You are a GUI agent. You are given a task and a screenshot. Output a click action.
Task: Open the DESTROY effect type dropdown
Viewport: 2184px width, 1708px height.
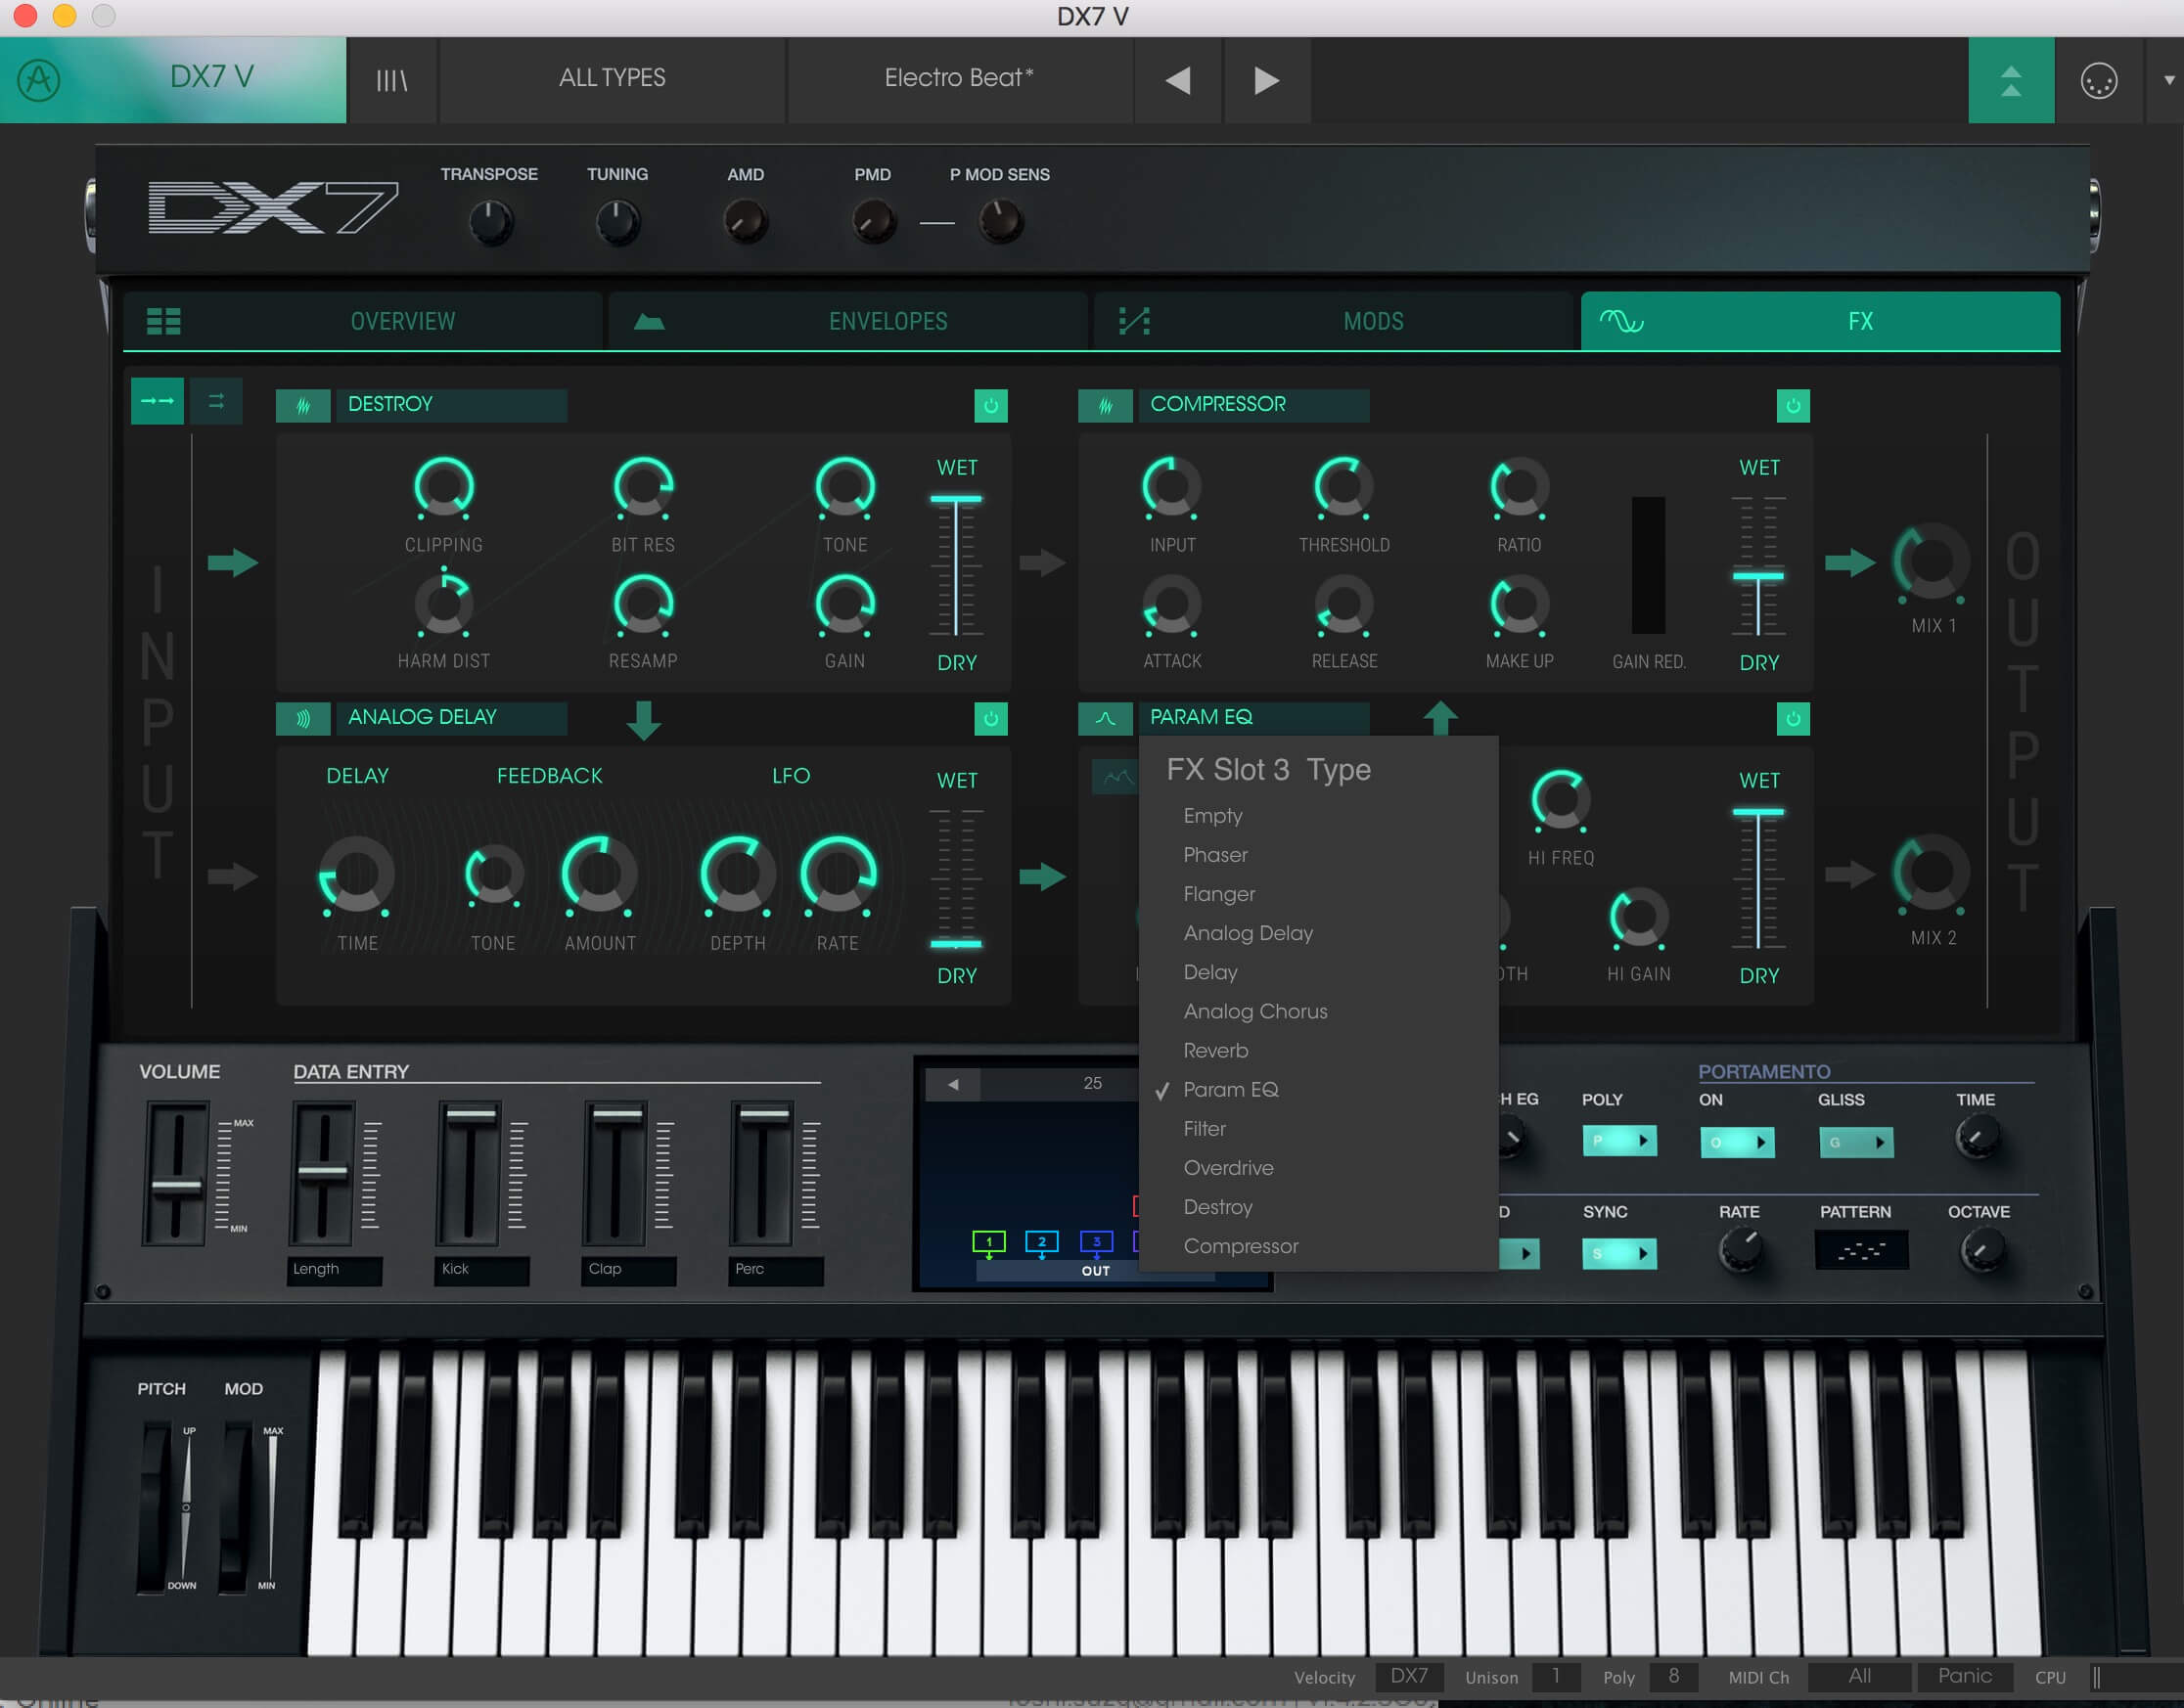(x=451, y=405)
